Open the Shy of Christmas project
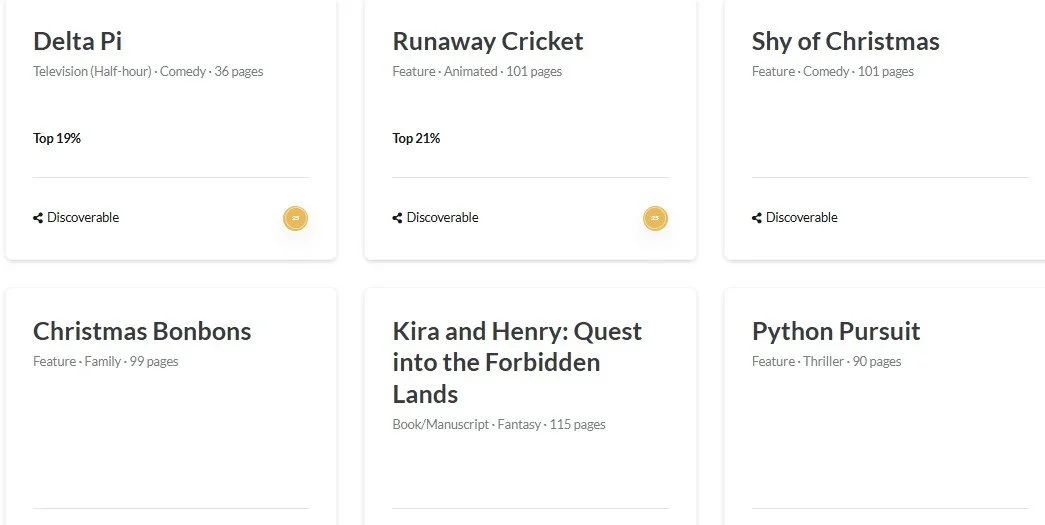 (x=846, y=41)
